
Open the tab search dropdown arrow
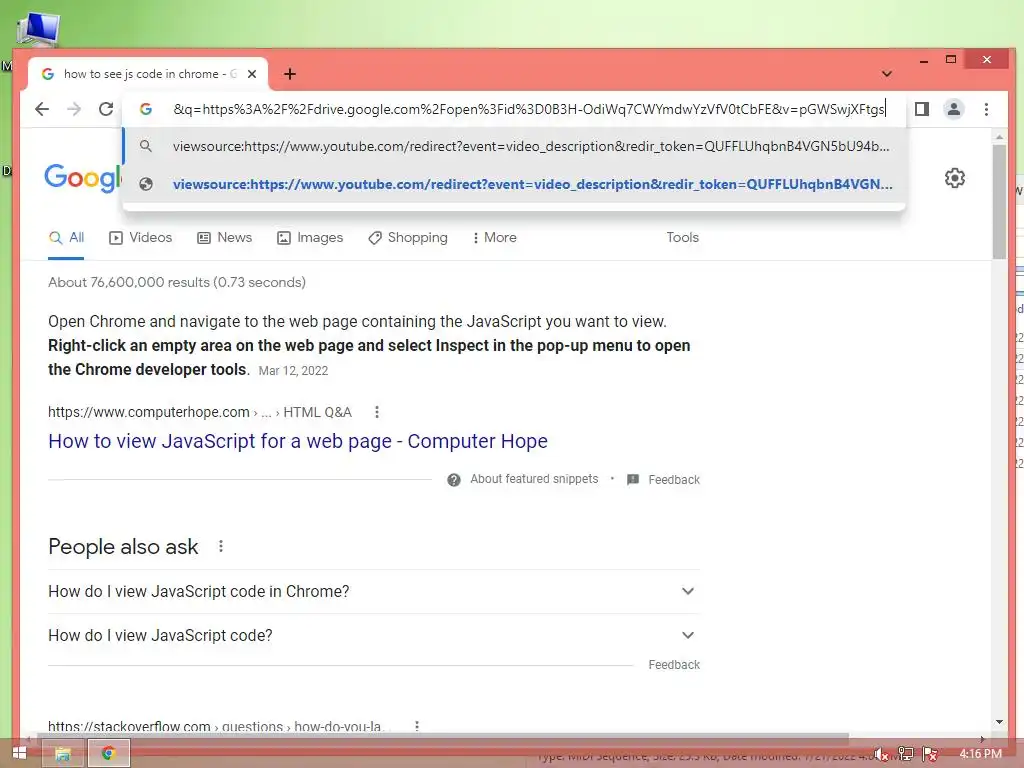pos(886,74)
